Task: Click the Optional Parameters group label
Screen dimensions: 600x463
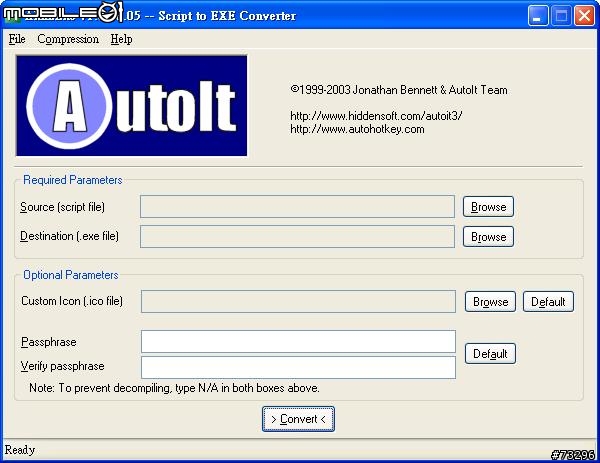Action: 70,275
